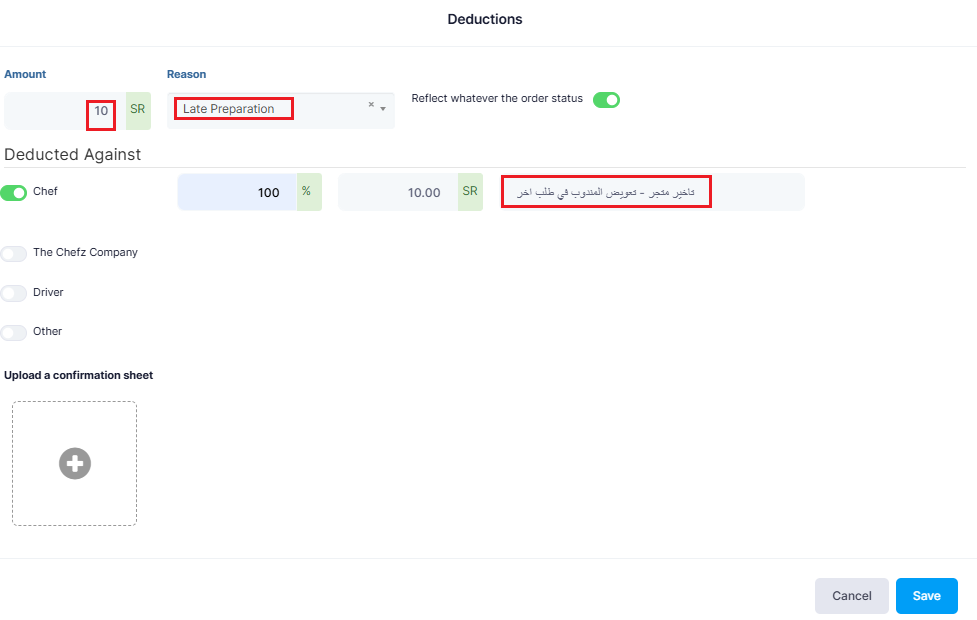Click the dashed confirmation sheet upload box
Image resolution: width=977 pixels, height=620 pixels.
click(75, 464)
